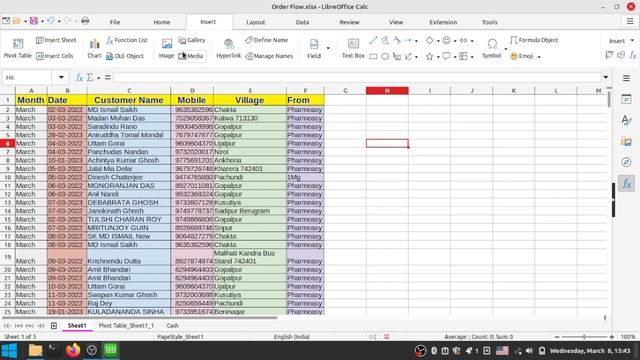This screenshot has height=360, width=640.
Task: Select the Line drawing tool
Action: (373, 40)
